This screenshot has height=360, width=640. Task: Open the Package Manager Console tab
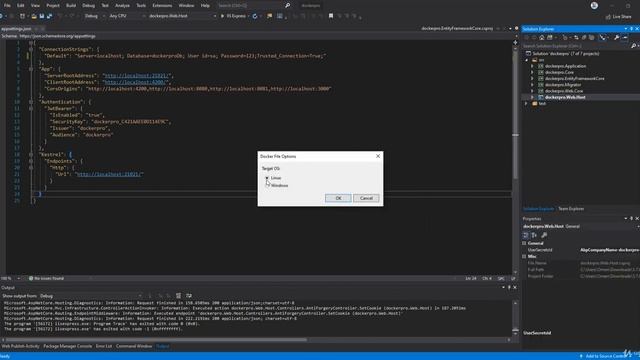[68, 346]
